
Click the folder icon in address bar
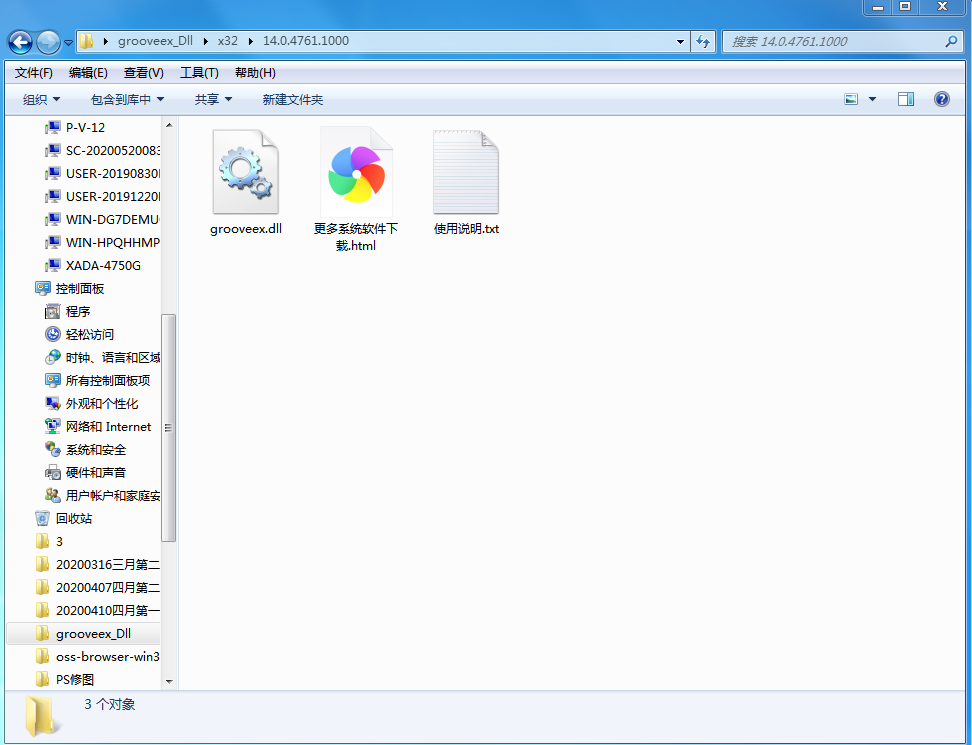[87, 41]
